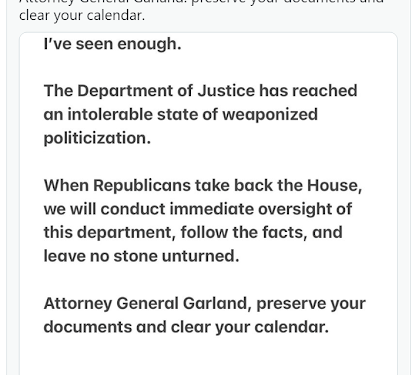Click the partially visible top tweet line

click(x=202, y=2)
